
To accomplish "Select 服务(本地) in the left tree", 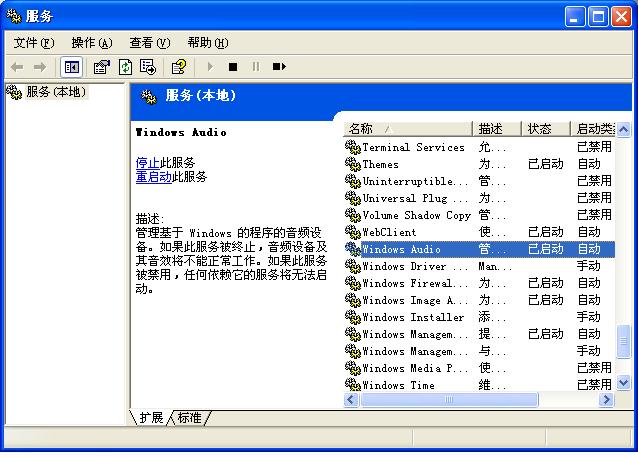I will (56, 92).
